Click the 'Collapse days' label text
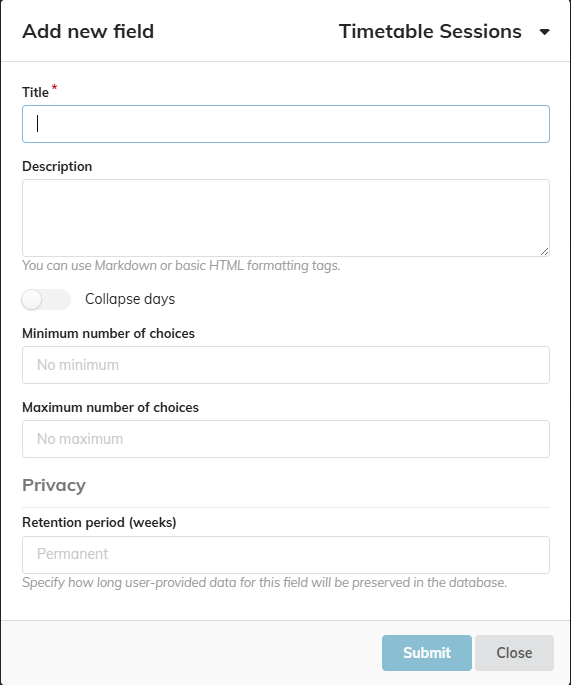The width and height of the screenshot is (571, 685). [130, 299]
